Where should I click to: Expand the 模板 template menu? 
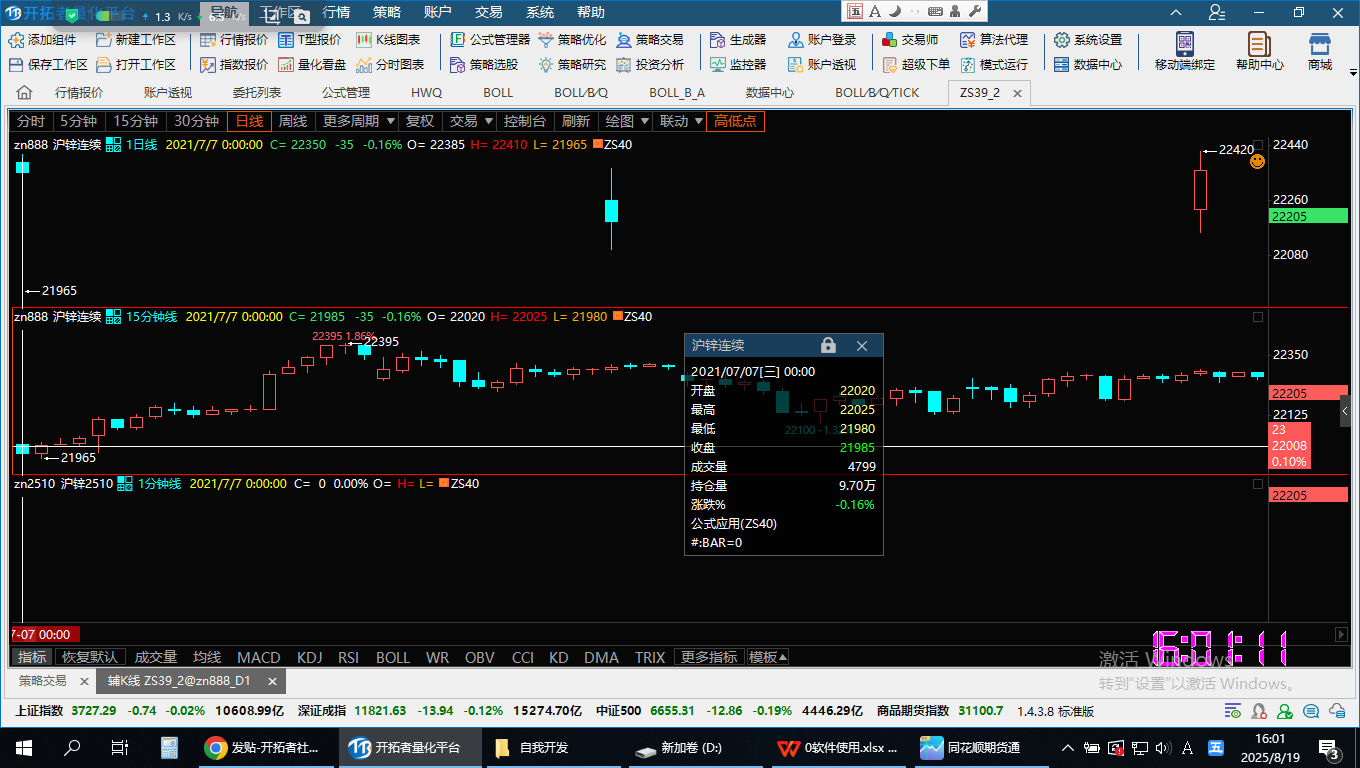pyautogui.click(x=768, y=657)
